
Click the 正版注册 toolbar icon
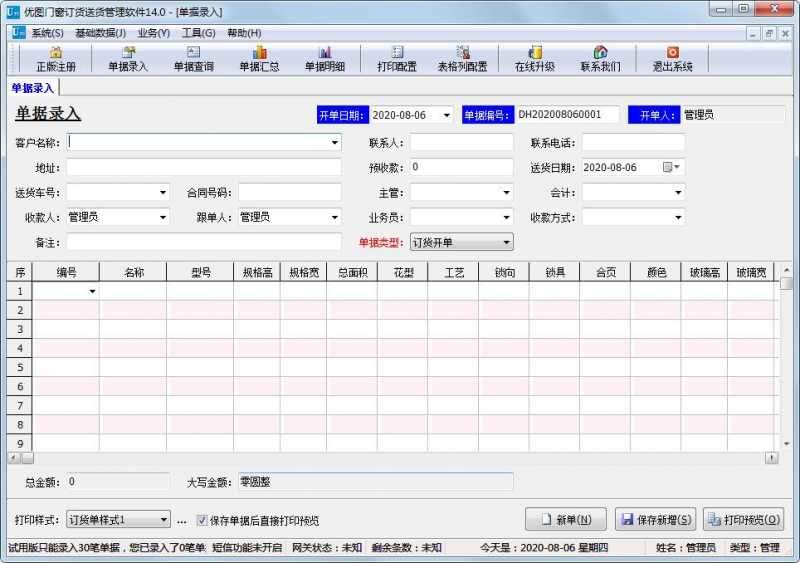pyautogui.click(x=56, y=59)
